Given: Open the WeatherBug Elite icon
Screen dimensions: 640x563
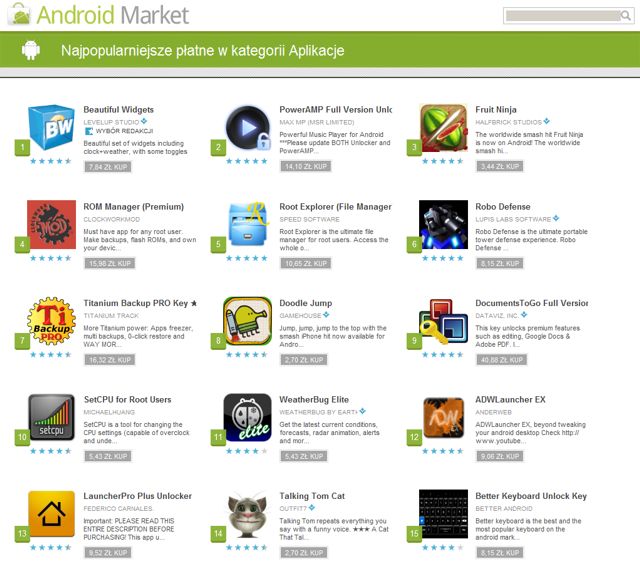Looking at the screenshot, I should (x=247, y=417).
